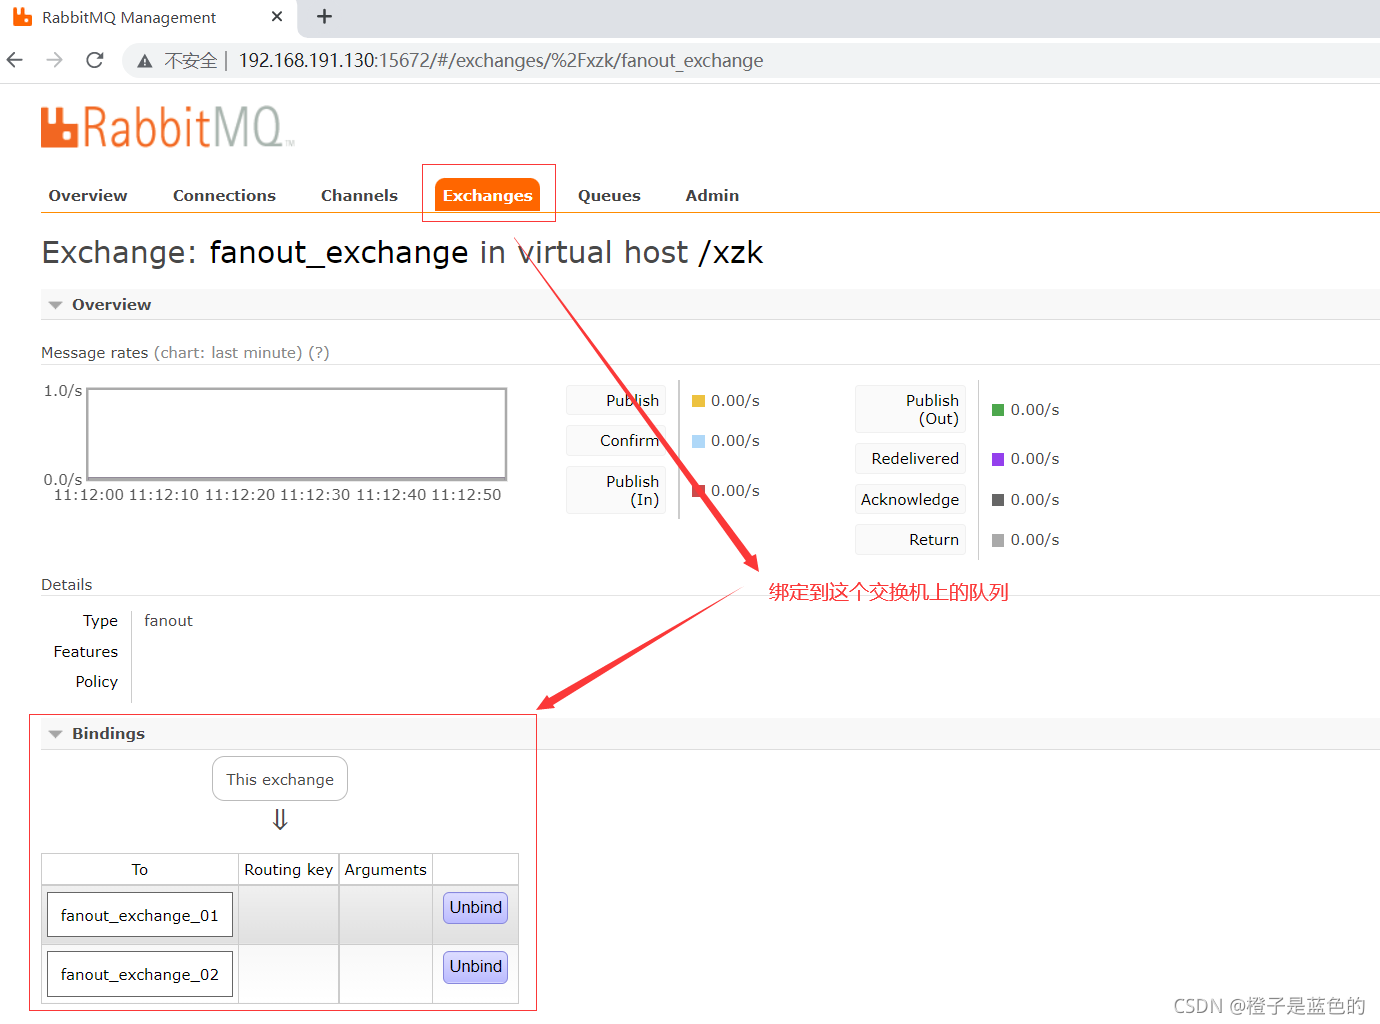Click the Redelivered purple swatch

pyautogui.click(x=998, y=459)
